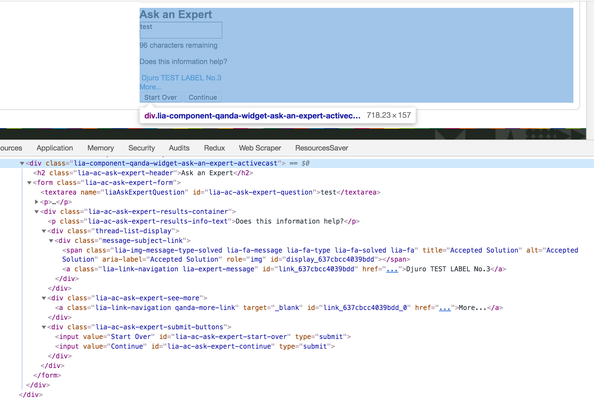Click the 96 characters remaining text
This screenshot has width=594, height=400.
click(x=178, y=45)
